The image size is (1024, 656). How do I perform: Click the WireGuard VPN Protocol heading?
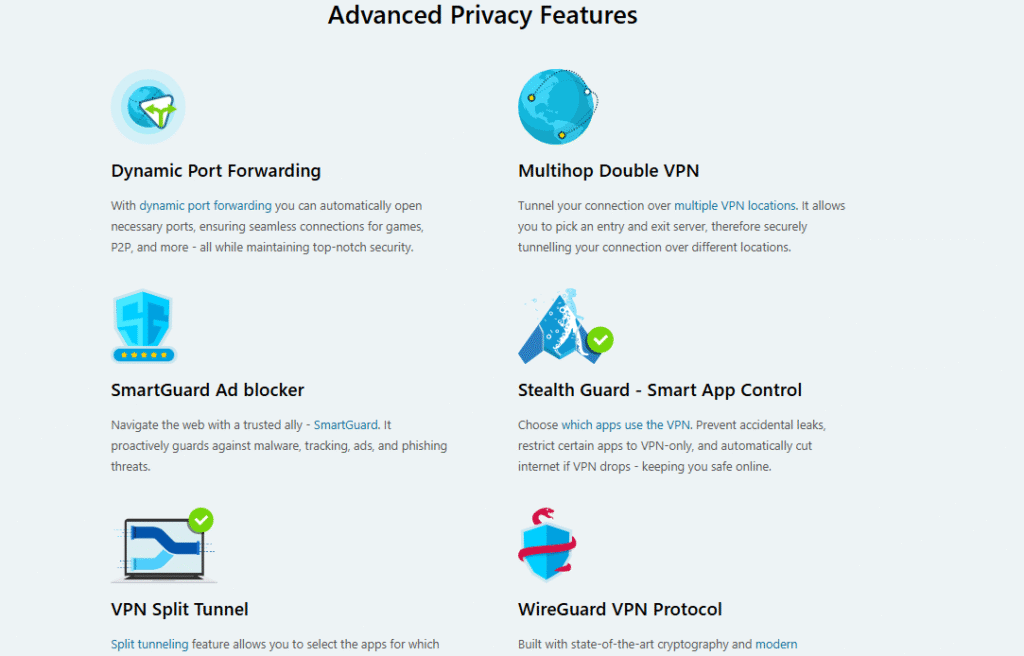(x=620, y=610)
